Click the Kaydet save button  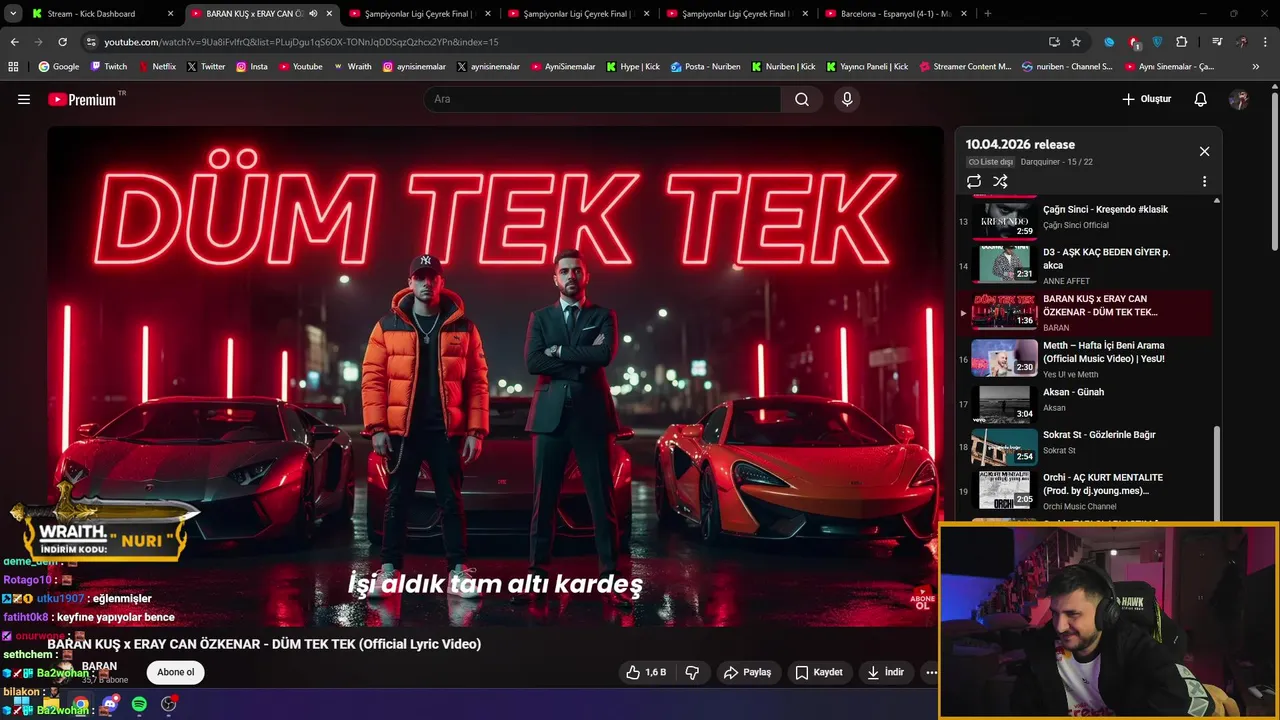[818, 672]
